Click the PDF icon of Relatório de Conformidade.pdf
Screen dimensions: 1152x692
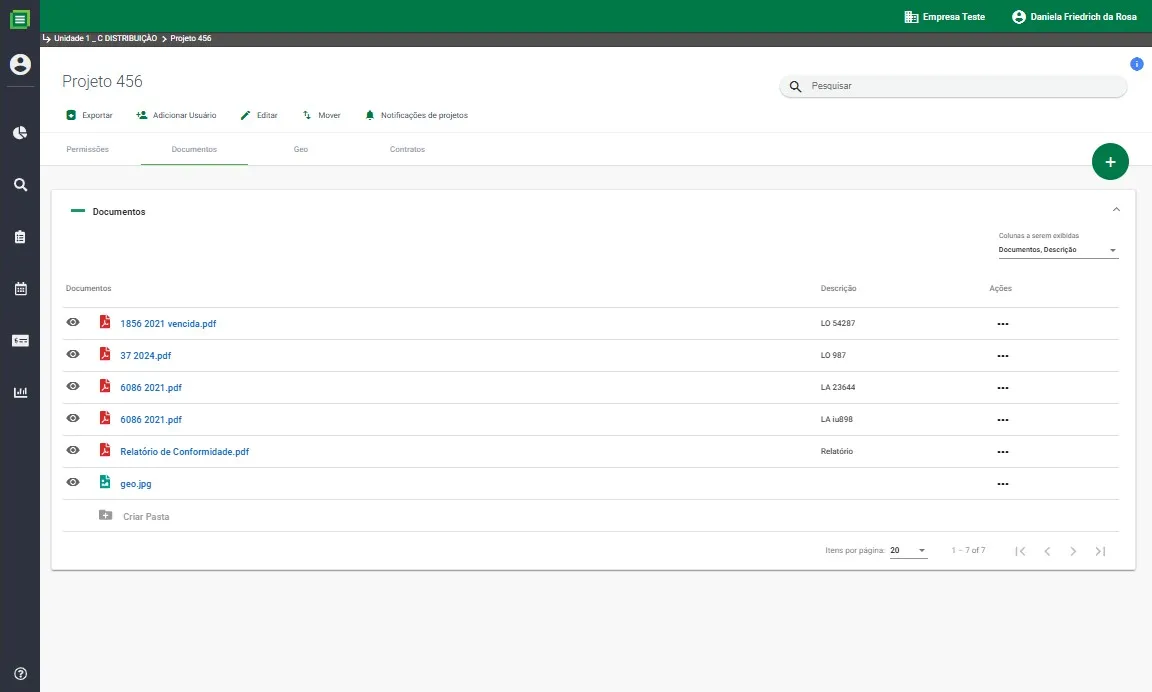[x=105, y=450]
